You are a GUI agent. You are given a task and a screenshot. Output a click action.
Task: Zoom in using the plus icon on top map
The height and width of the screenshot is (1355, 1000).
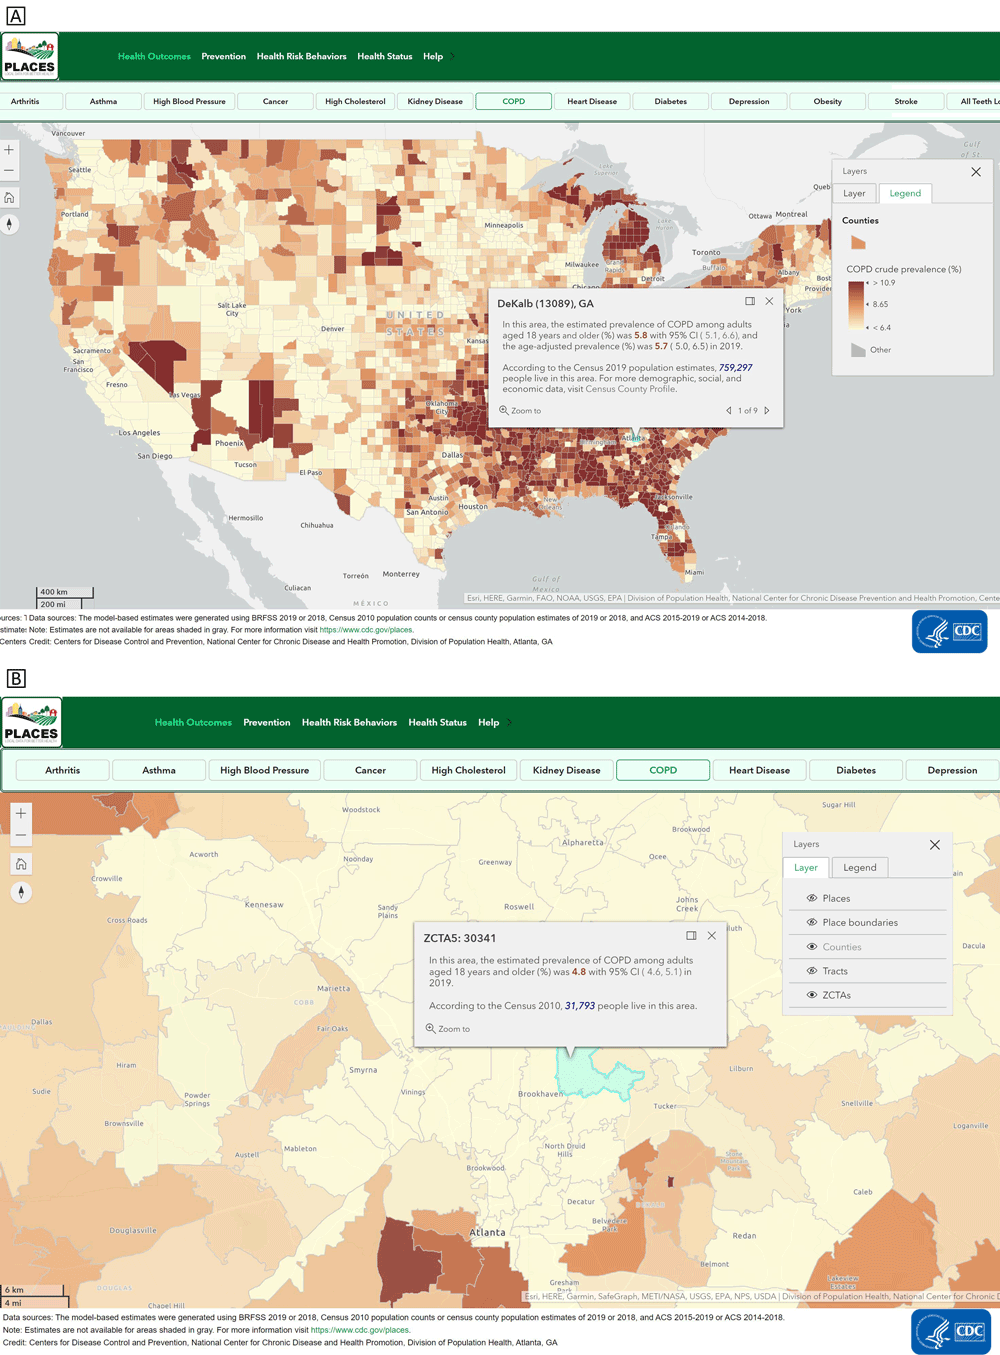[10, 148]
